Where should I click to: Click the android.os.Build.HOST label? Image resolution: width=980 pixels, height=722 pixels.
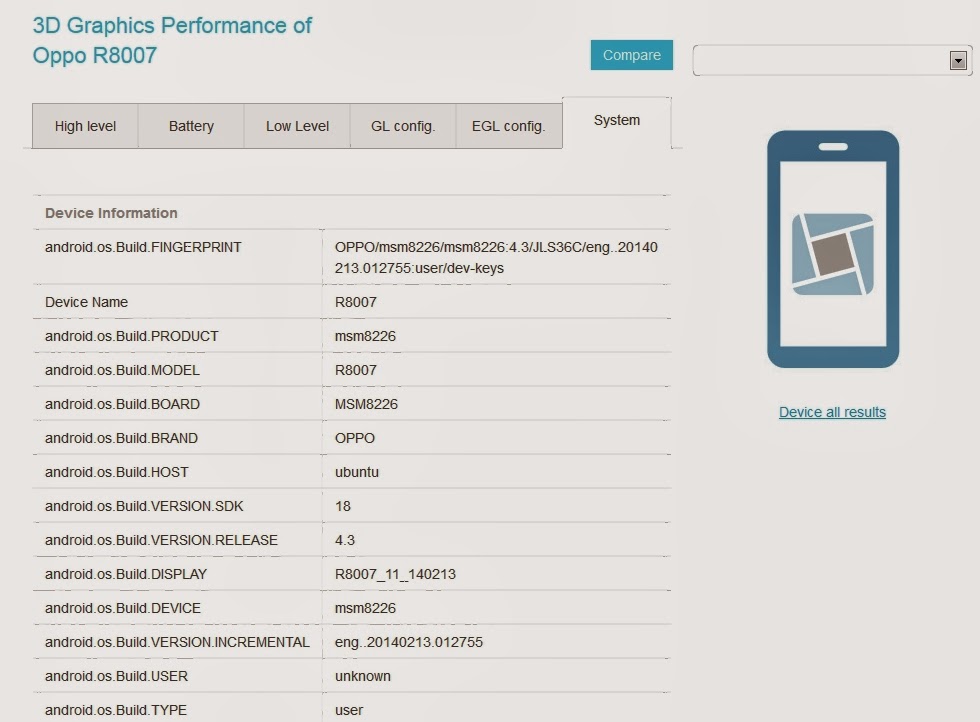click(117, 473)
